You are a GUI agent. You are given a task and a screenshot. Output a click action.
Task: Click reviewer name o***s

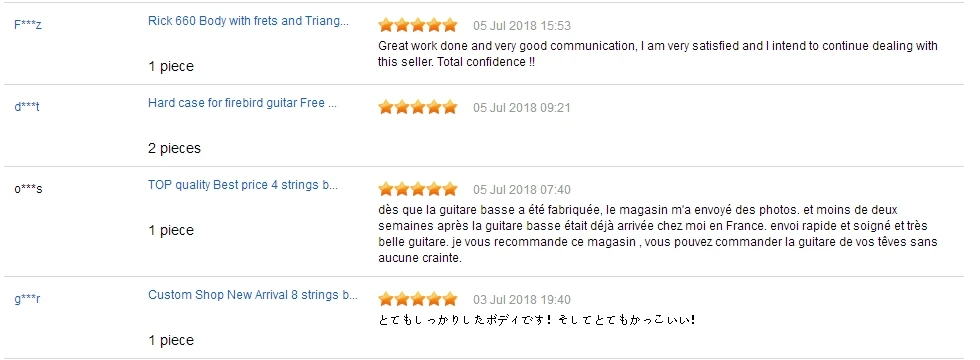[28, 189]
